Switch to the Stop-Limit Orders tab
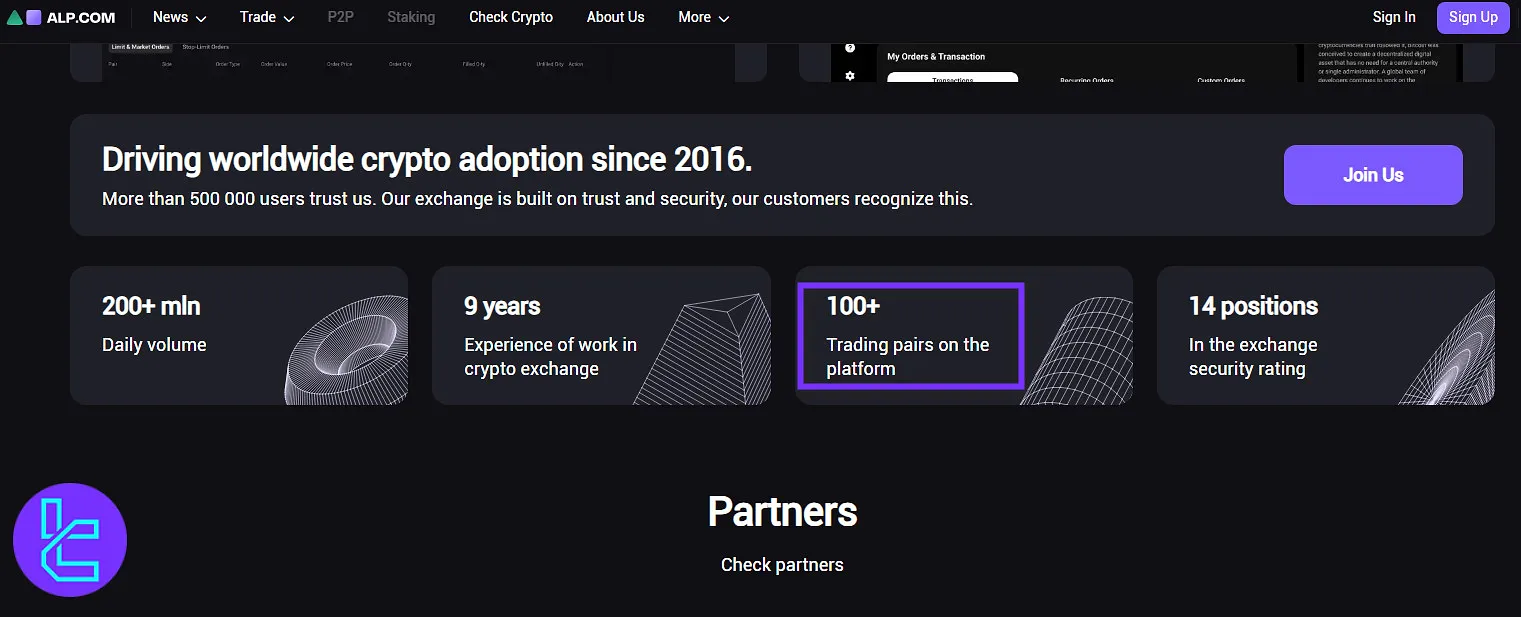Image resolution: width=1521 pixels, height=617 pixels. point(208,46)
